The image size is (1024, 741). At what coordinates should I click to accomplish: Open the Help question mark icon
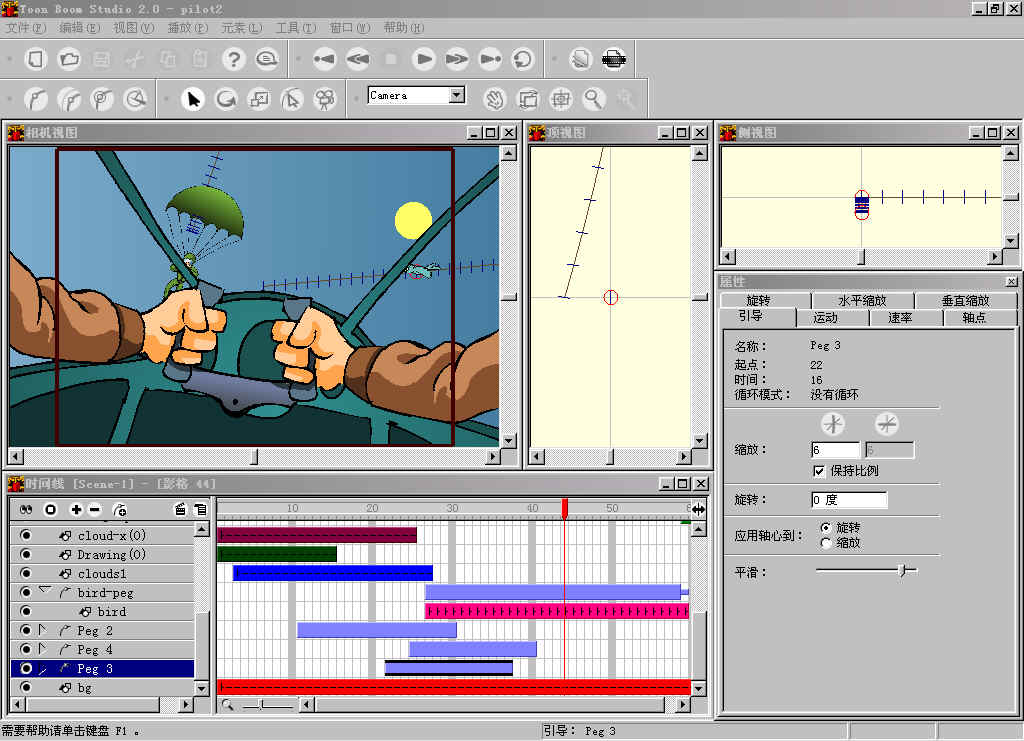coord(233,59)
